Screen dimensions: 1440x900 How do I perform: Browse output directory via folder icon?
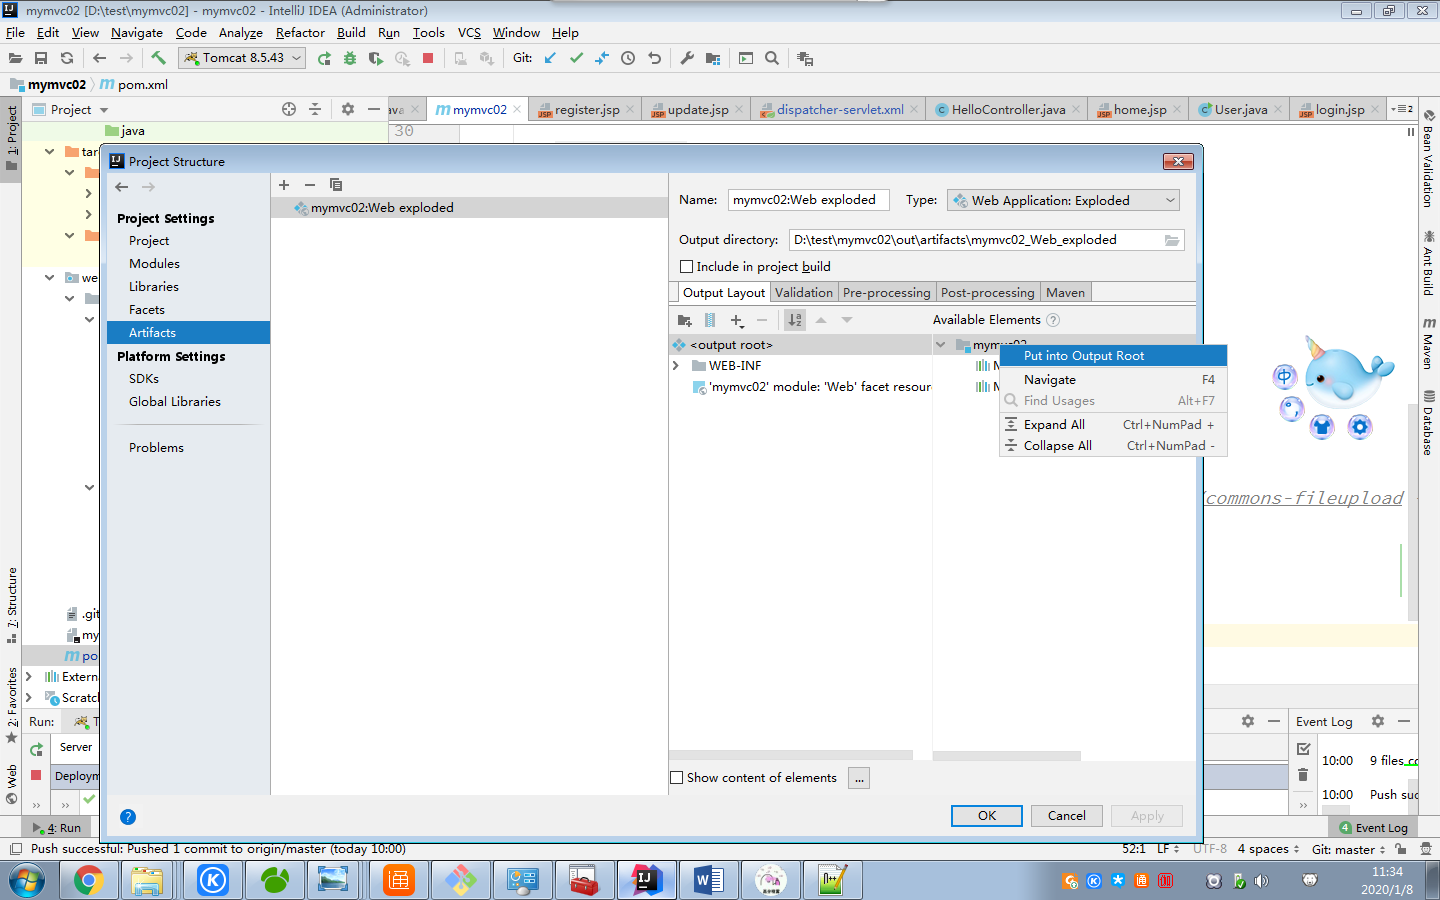[x=1172, y=240]
